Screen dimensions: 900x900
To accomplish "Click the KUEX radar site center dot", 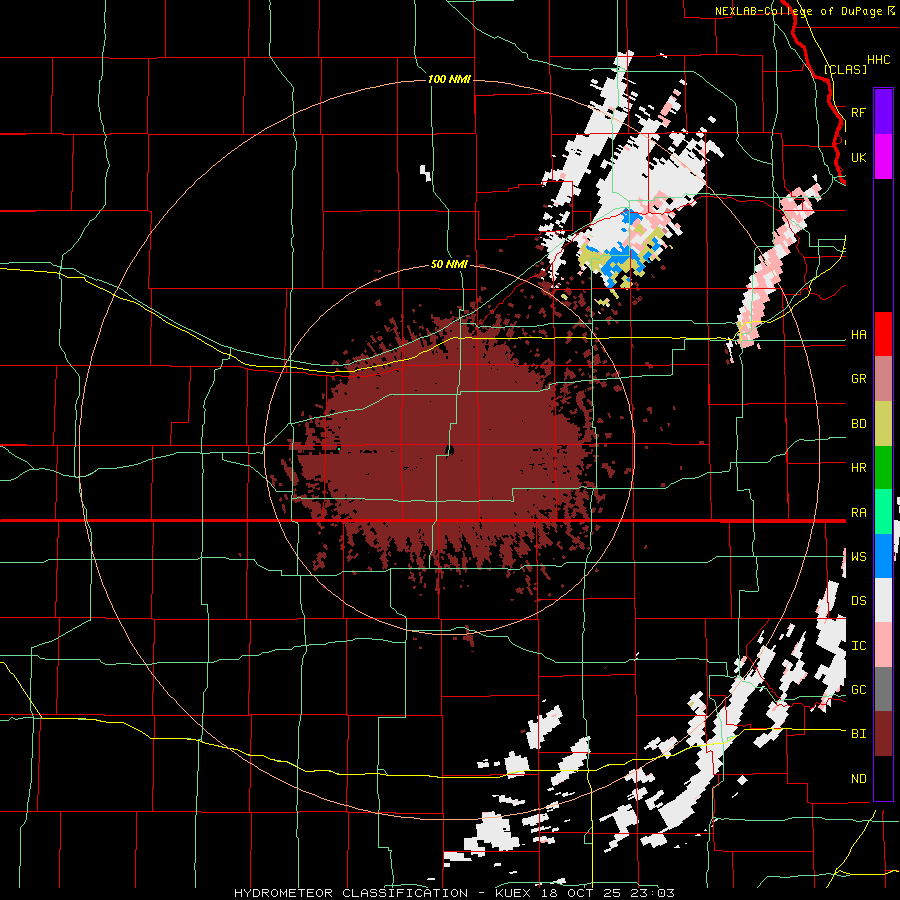I will click(x=449, y=451).
